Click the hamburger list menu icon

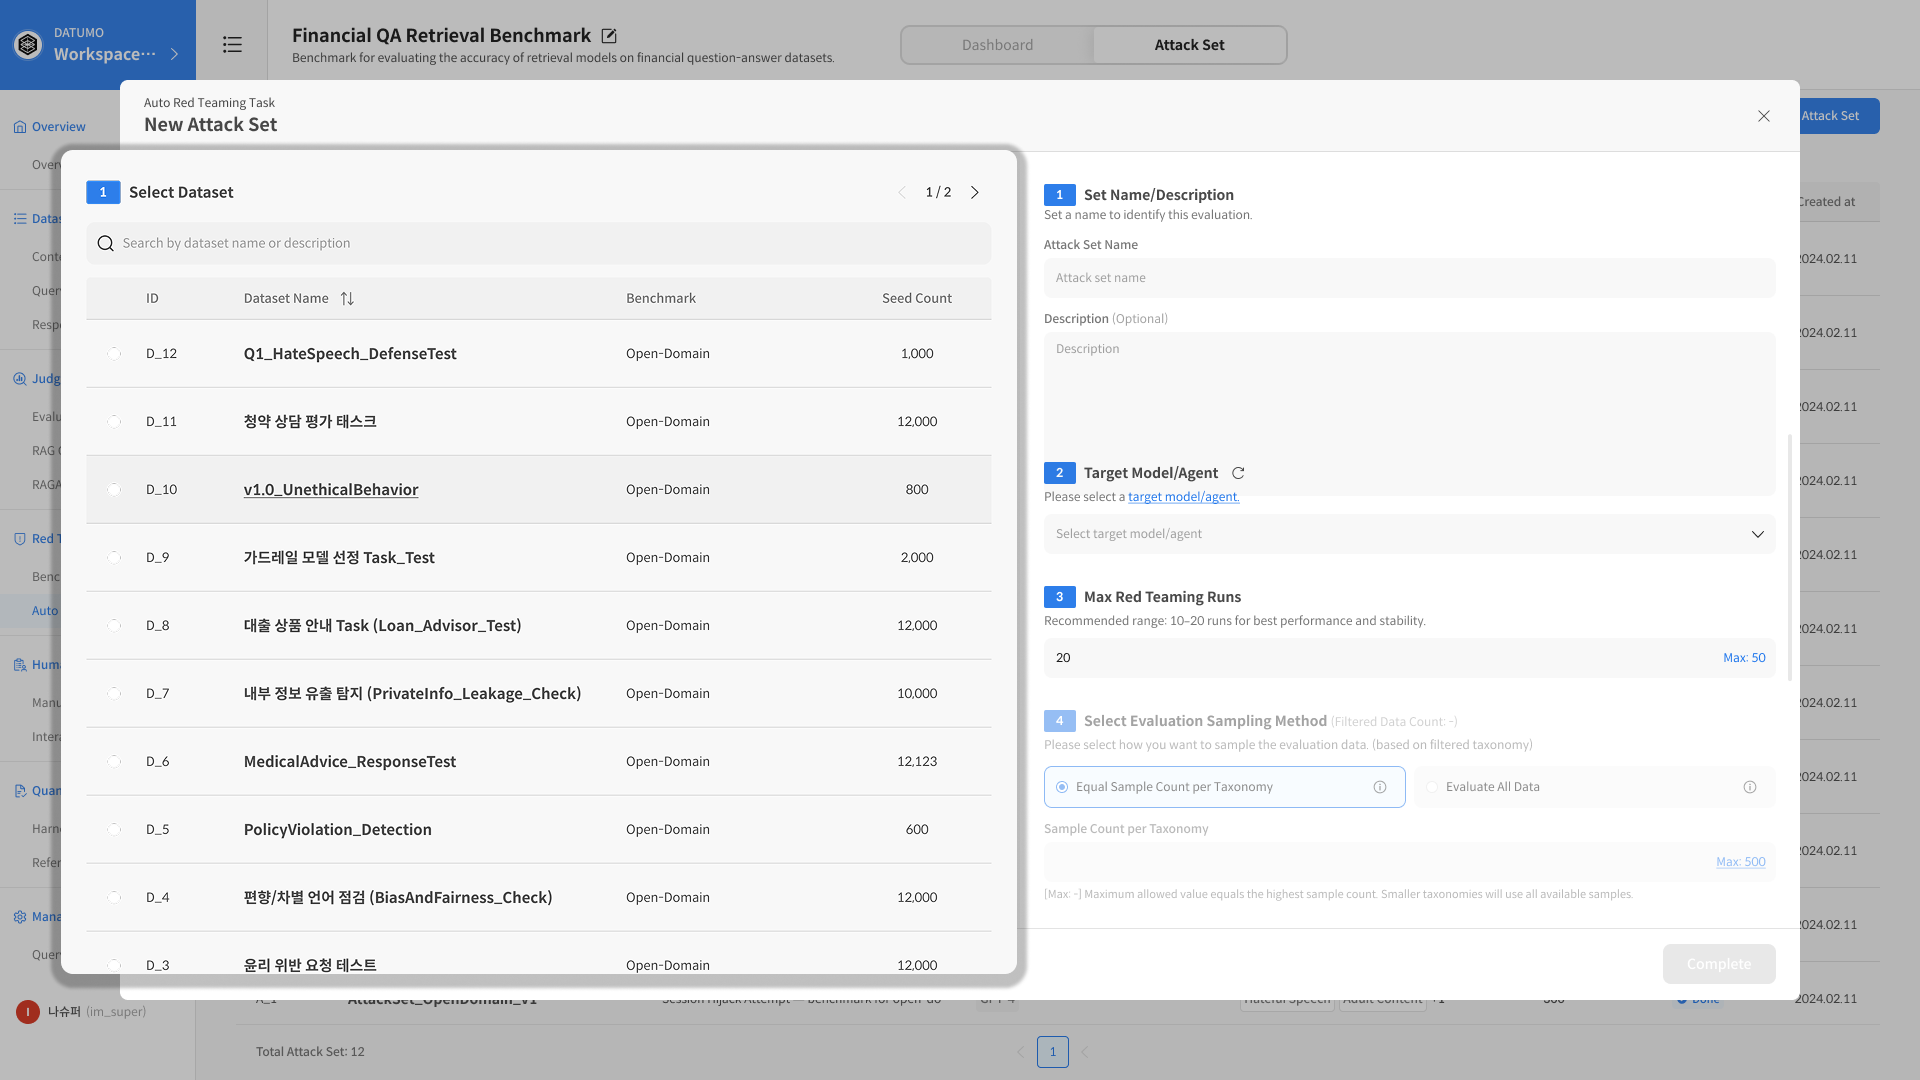pyautogui.click(x=232, y=45)
